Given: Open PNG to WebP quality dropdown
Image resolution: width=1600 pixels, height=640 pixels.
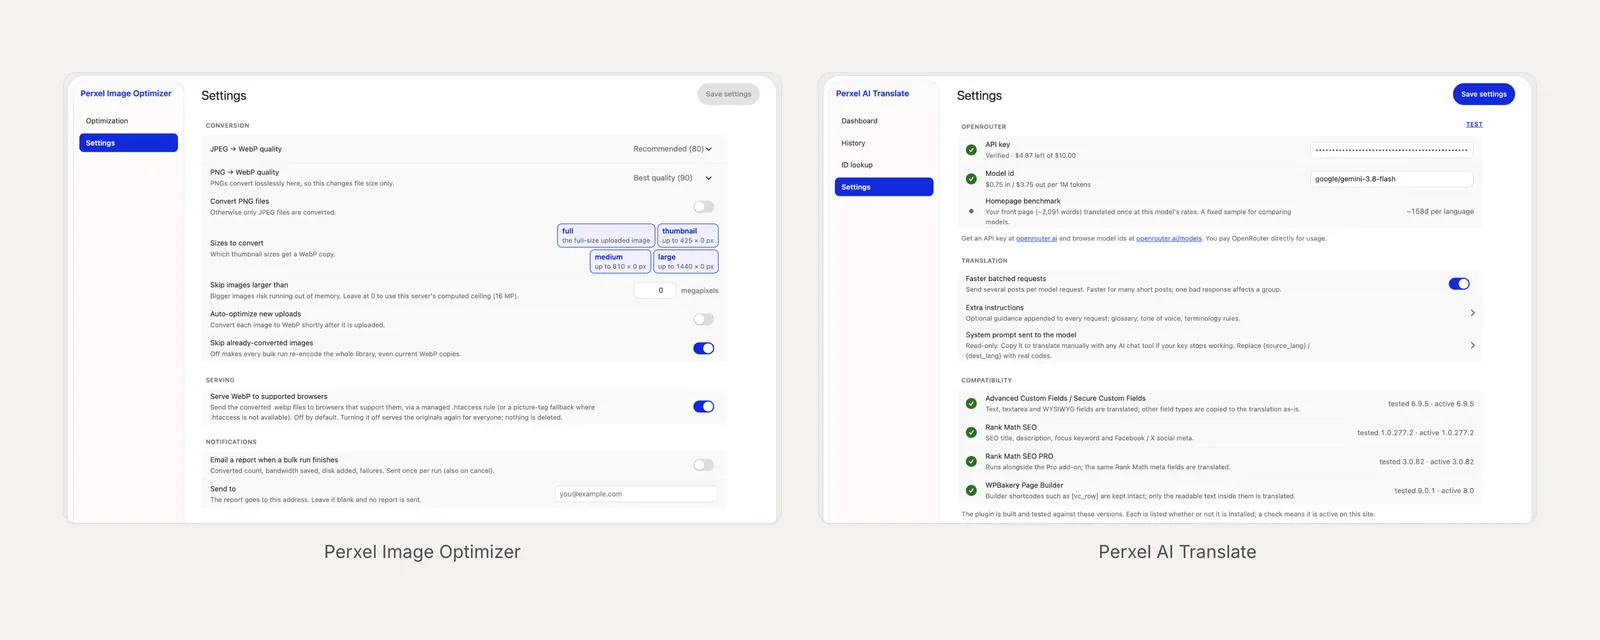Looking at the screenshot, I should tap(673, 178).
